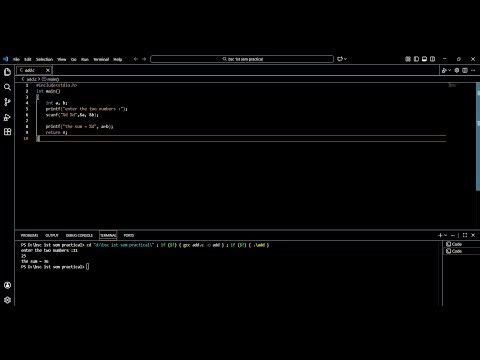Maximize the terminal panel size
The image size is (480, 360).
click(x=465, y=235)
